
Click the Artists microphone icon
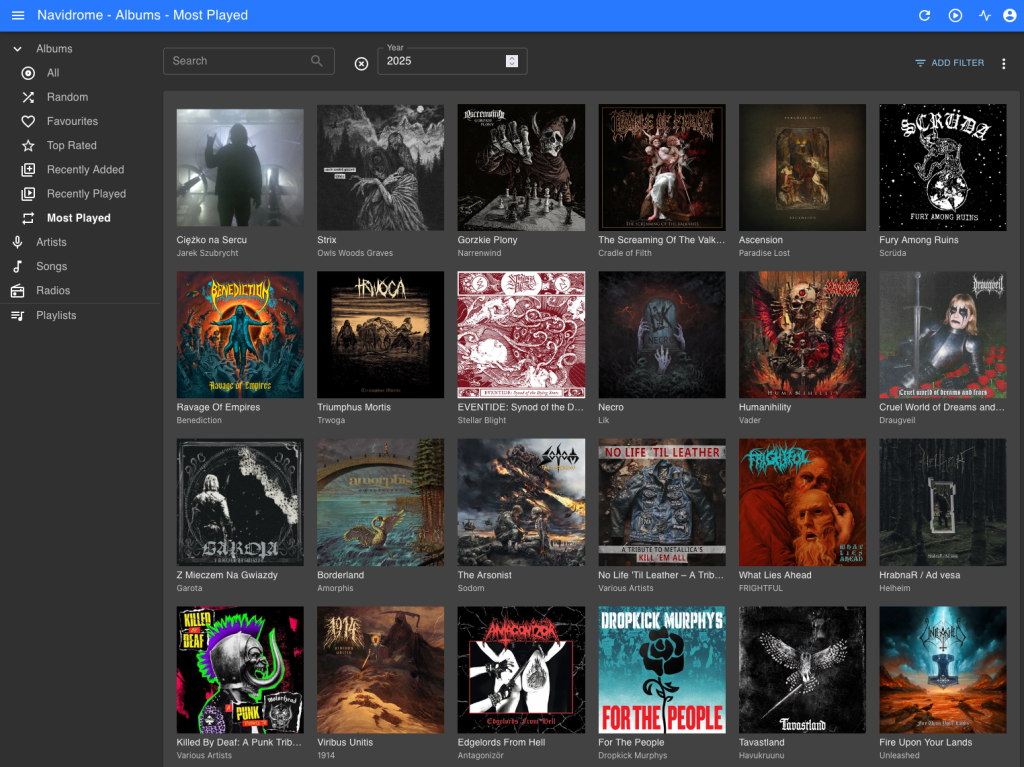17,242
